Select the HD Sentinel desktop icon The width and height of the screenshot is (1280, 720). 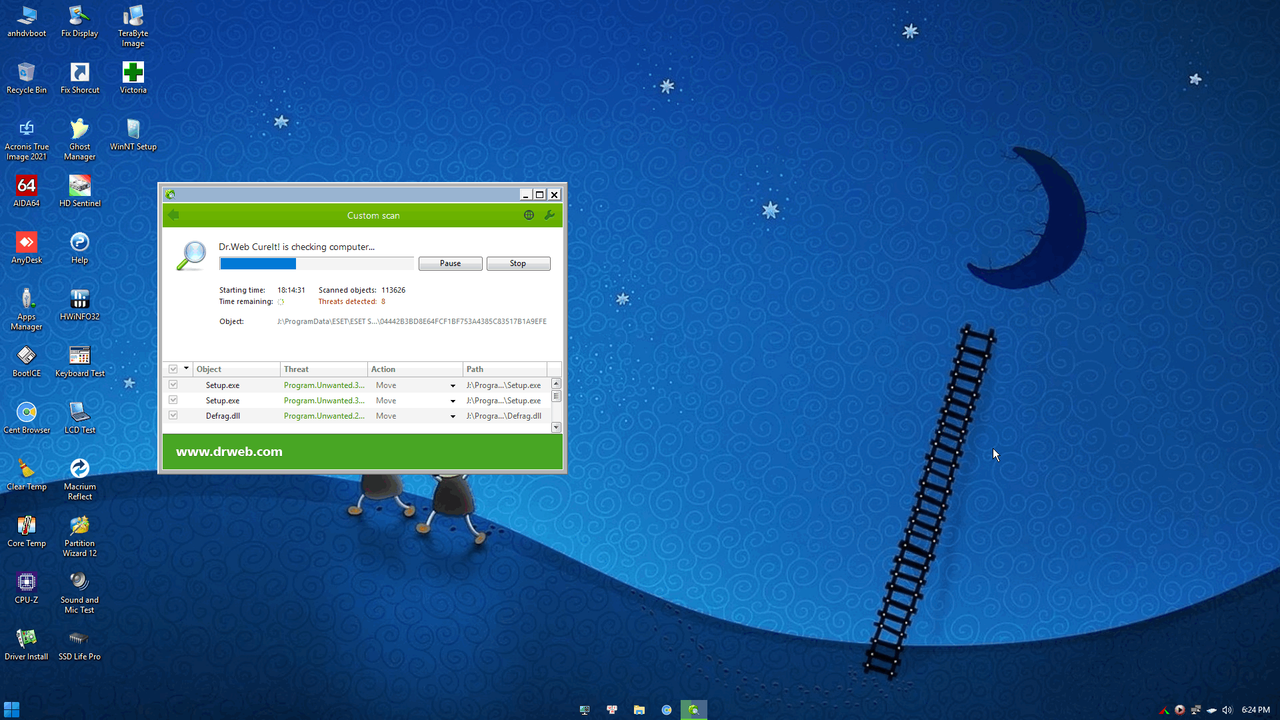tap(80, 191)
